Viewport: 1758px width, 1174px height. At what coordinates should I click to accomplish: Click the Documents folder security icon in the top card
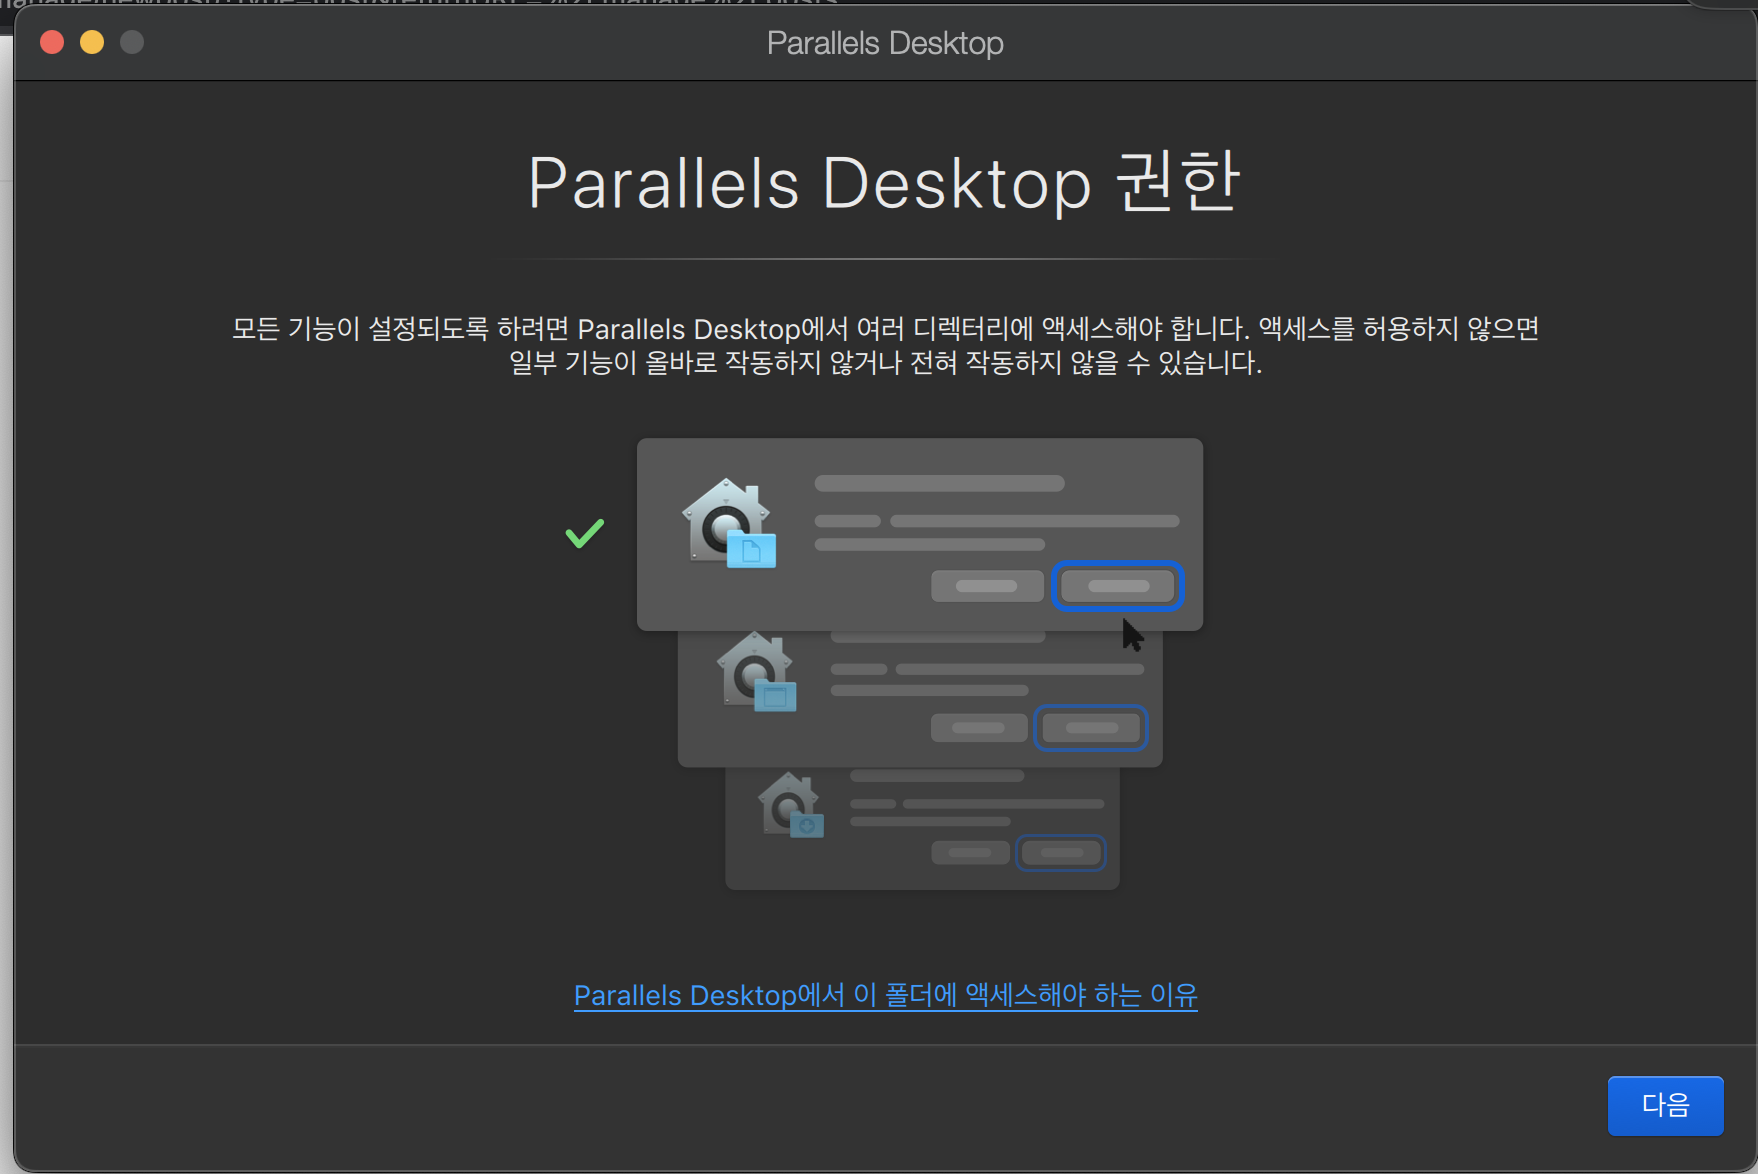730,524
